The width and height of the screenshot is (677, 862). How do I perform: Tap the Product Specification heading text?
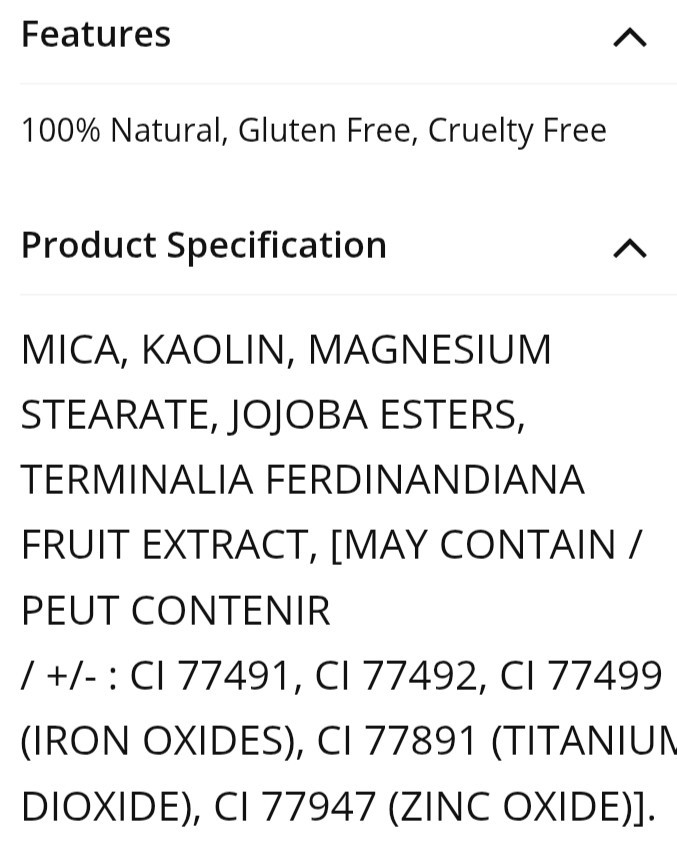click(203, 245)
